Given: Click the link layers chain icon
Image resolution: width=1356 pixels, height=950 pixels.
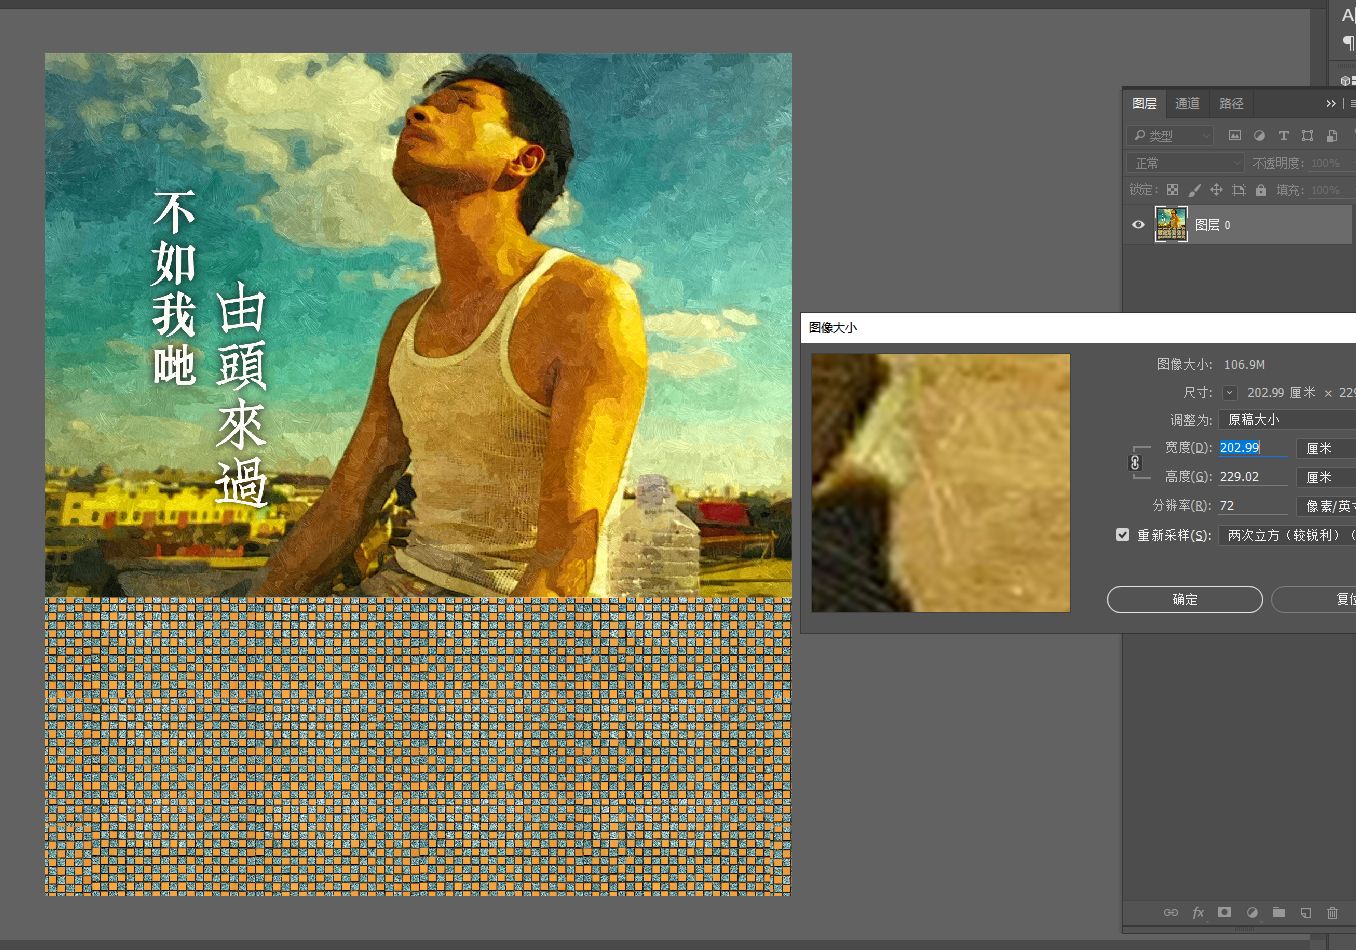Looking at the screenshot, I should point(1171,912).
